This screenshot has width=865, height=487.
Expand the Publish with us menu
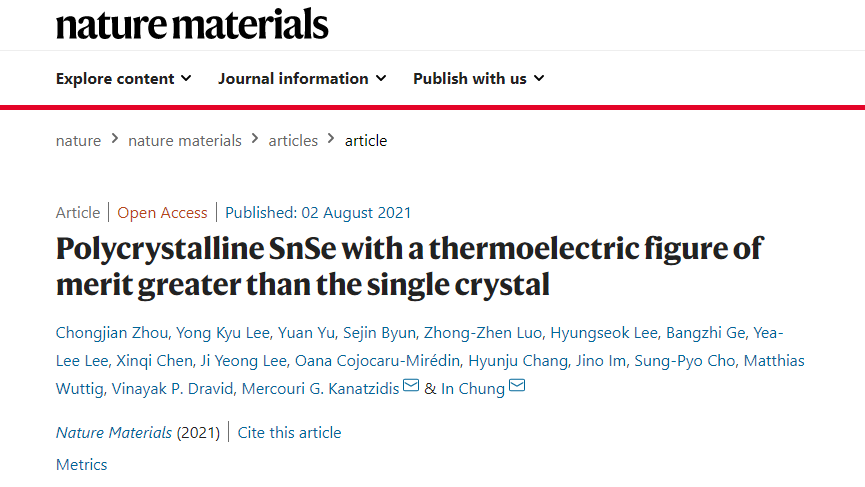coord(478,79)
